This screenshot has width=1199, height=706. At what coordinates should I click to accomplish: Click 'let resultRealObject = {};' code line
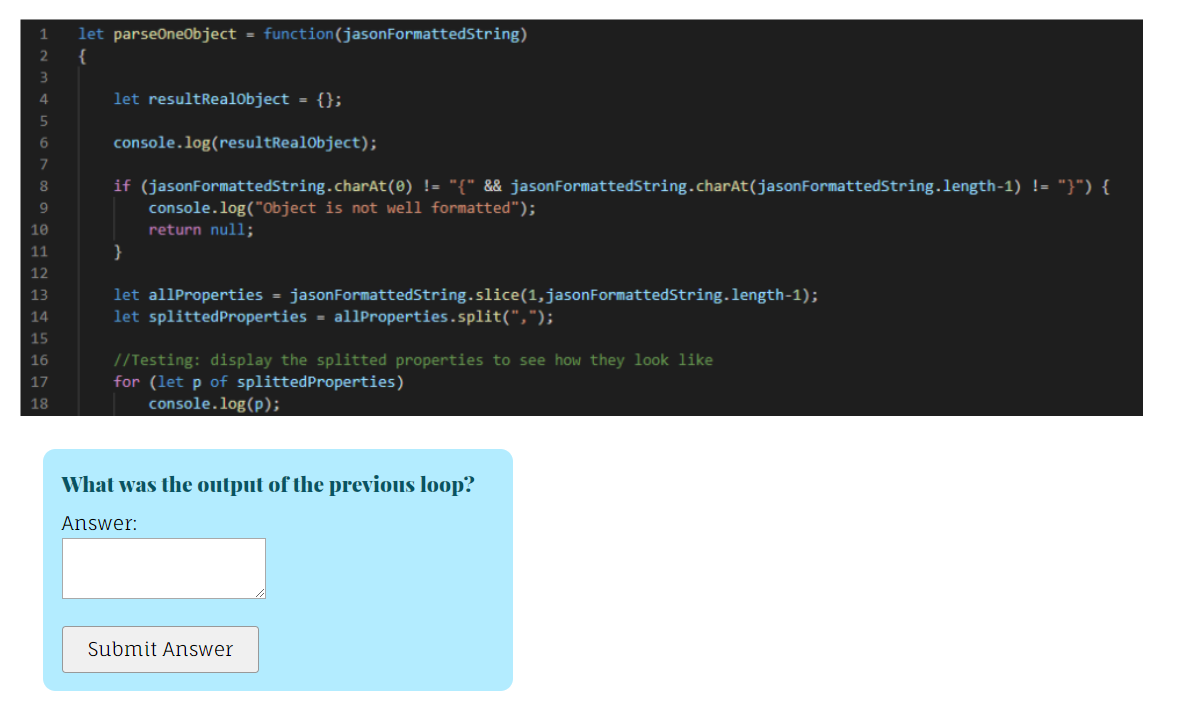tap(228, 99)
